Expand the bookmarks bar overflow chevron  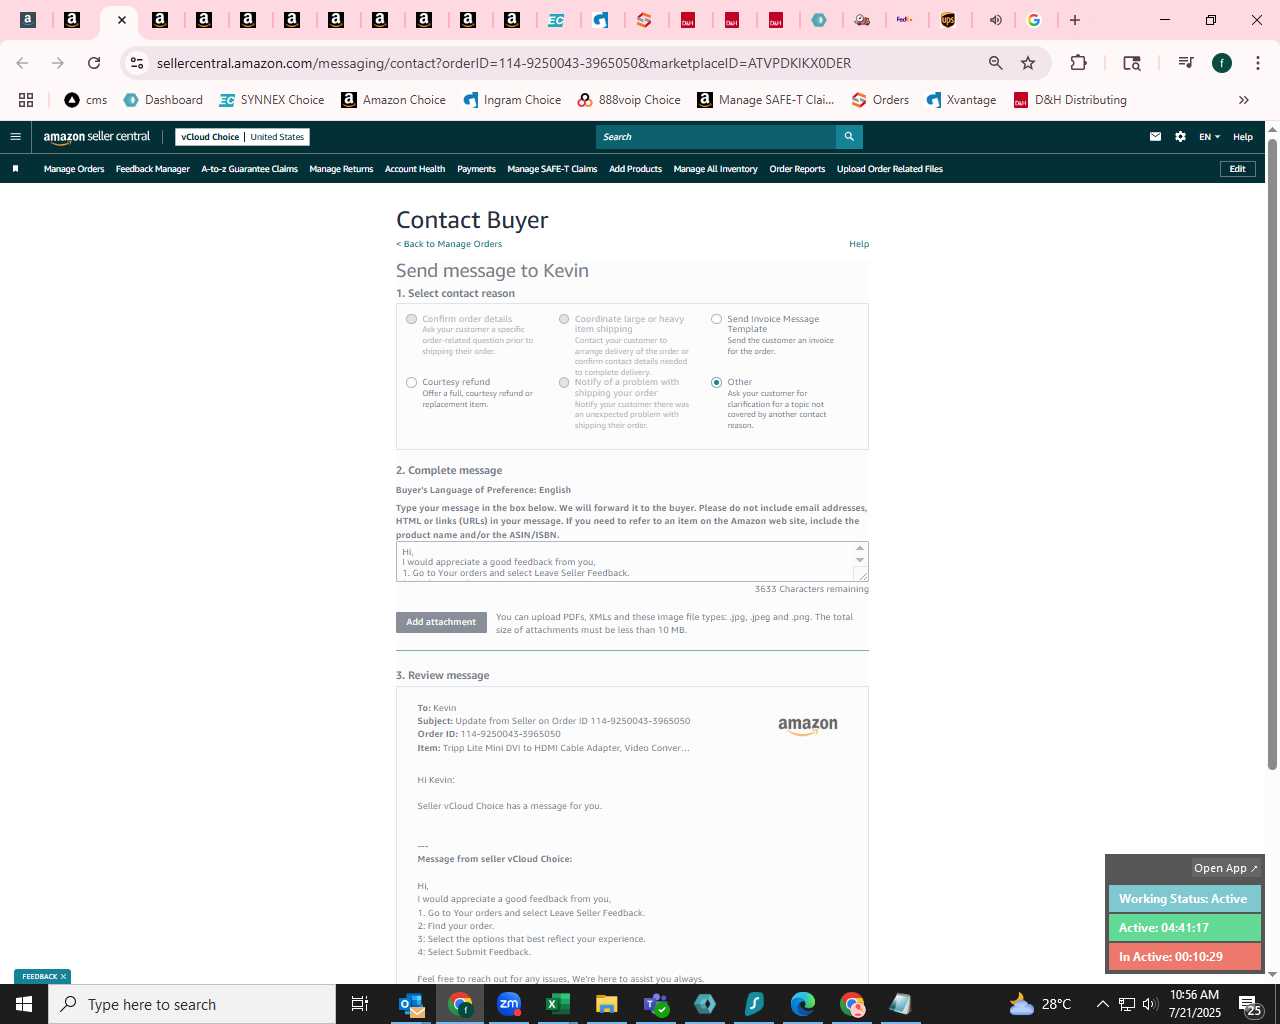pos(1244,100)
